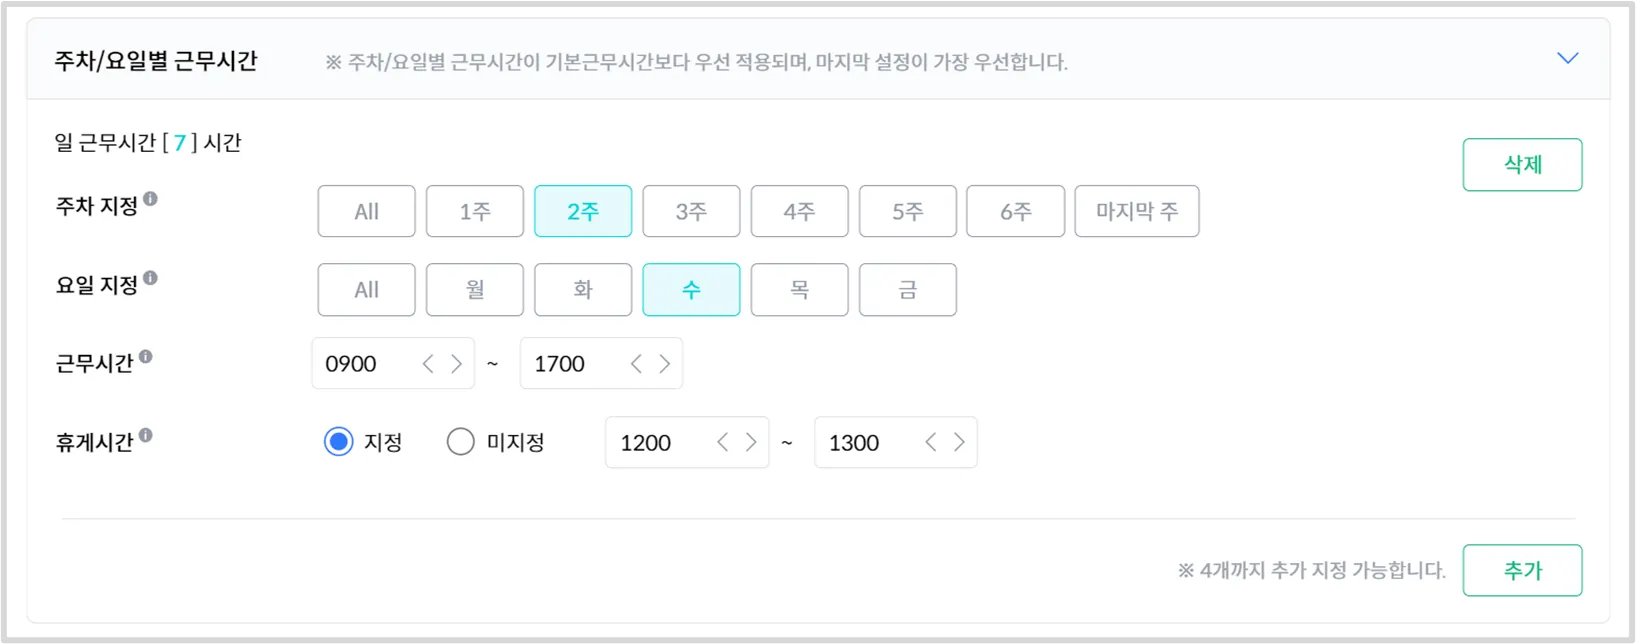
Task: Decrease work start time 0900 with left arrow
Action: click(428, 364)
